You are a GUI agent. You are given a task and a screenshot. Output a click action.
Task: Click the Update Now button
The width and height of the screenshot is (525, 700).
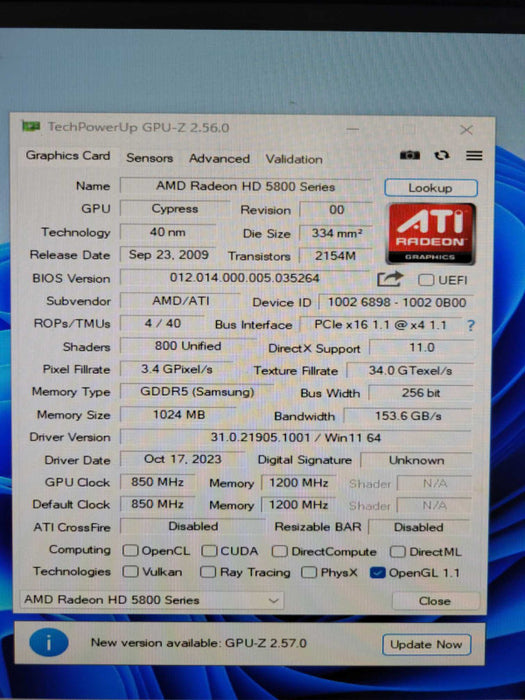426,644
